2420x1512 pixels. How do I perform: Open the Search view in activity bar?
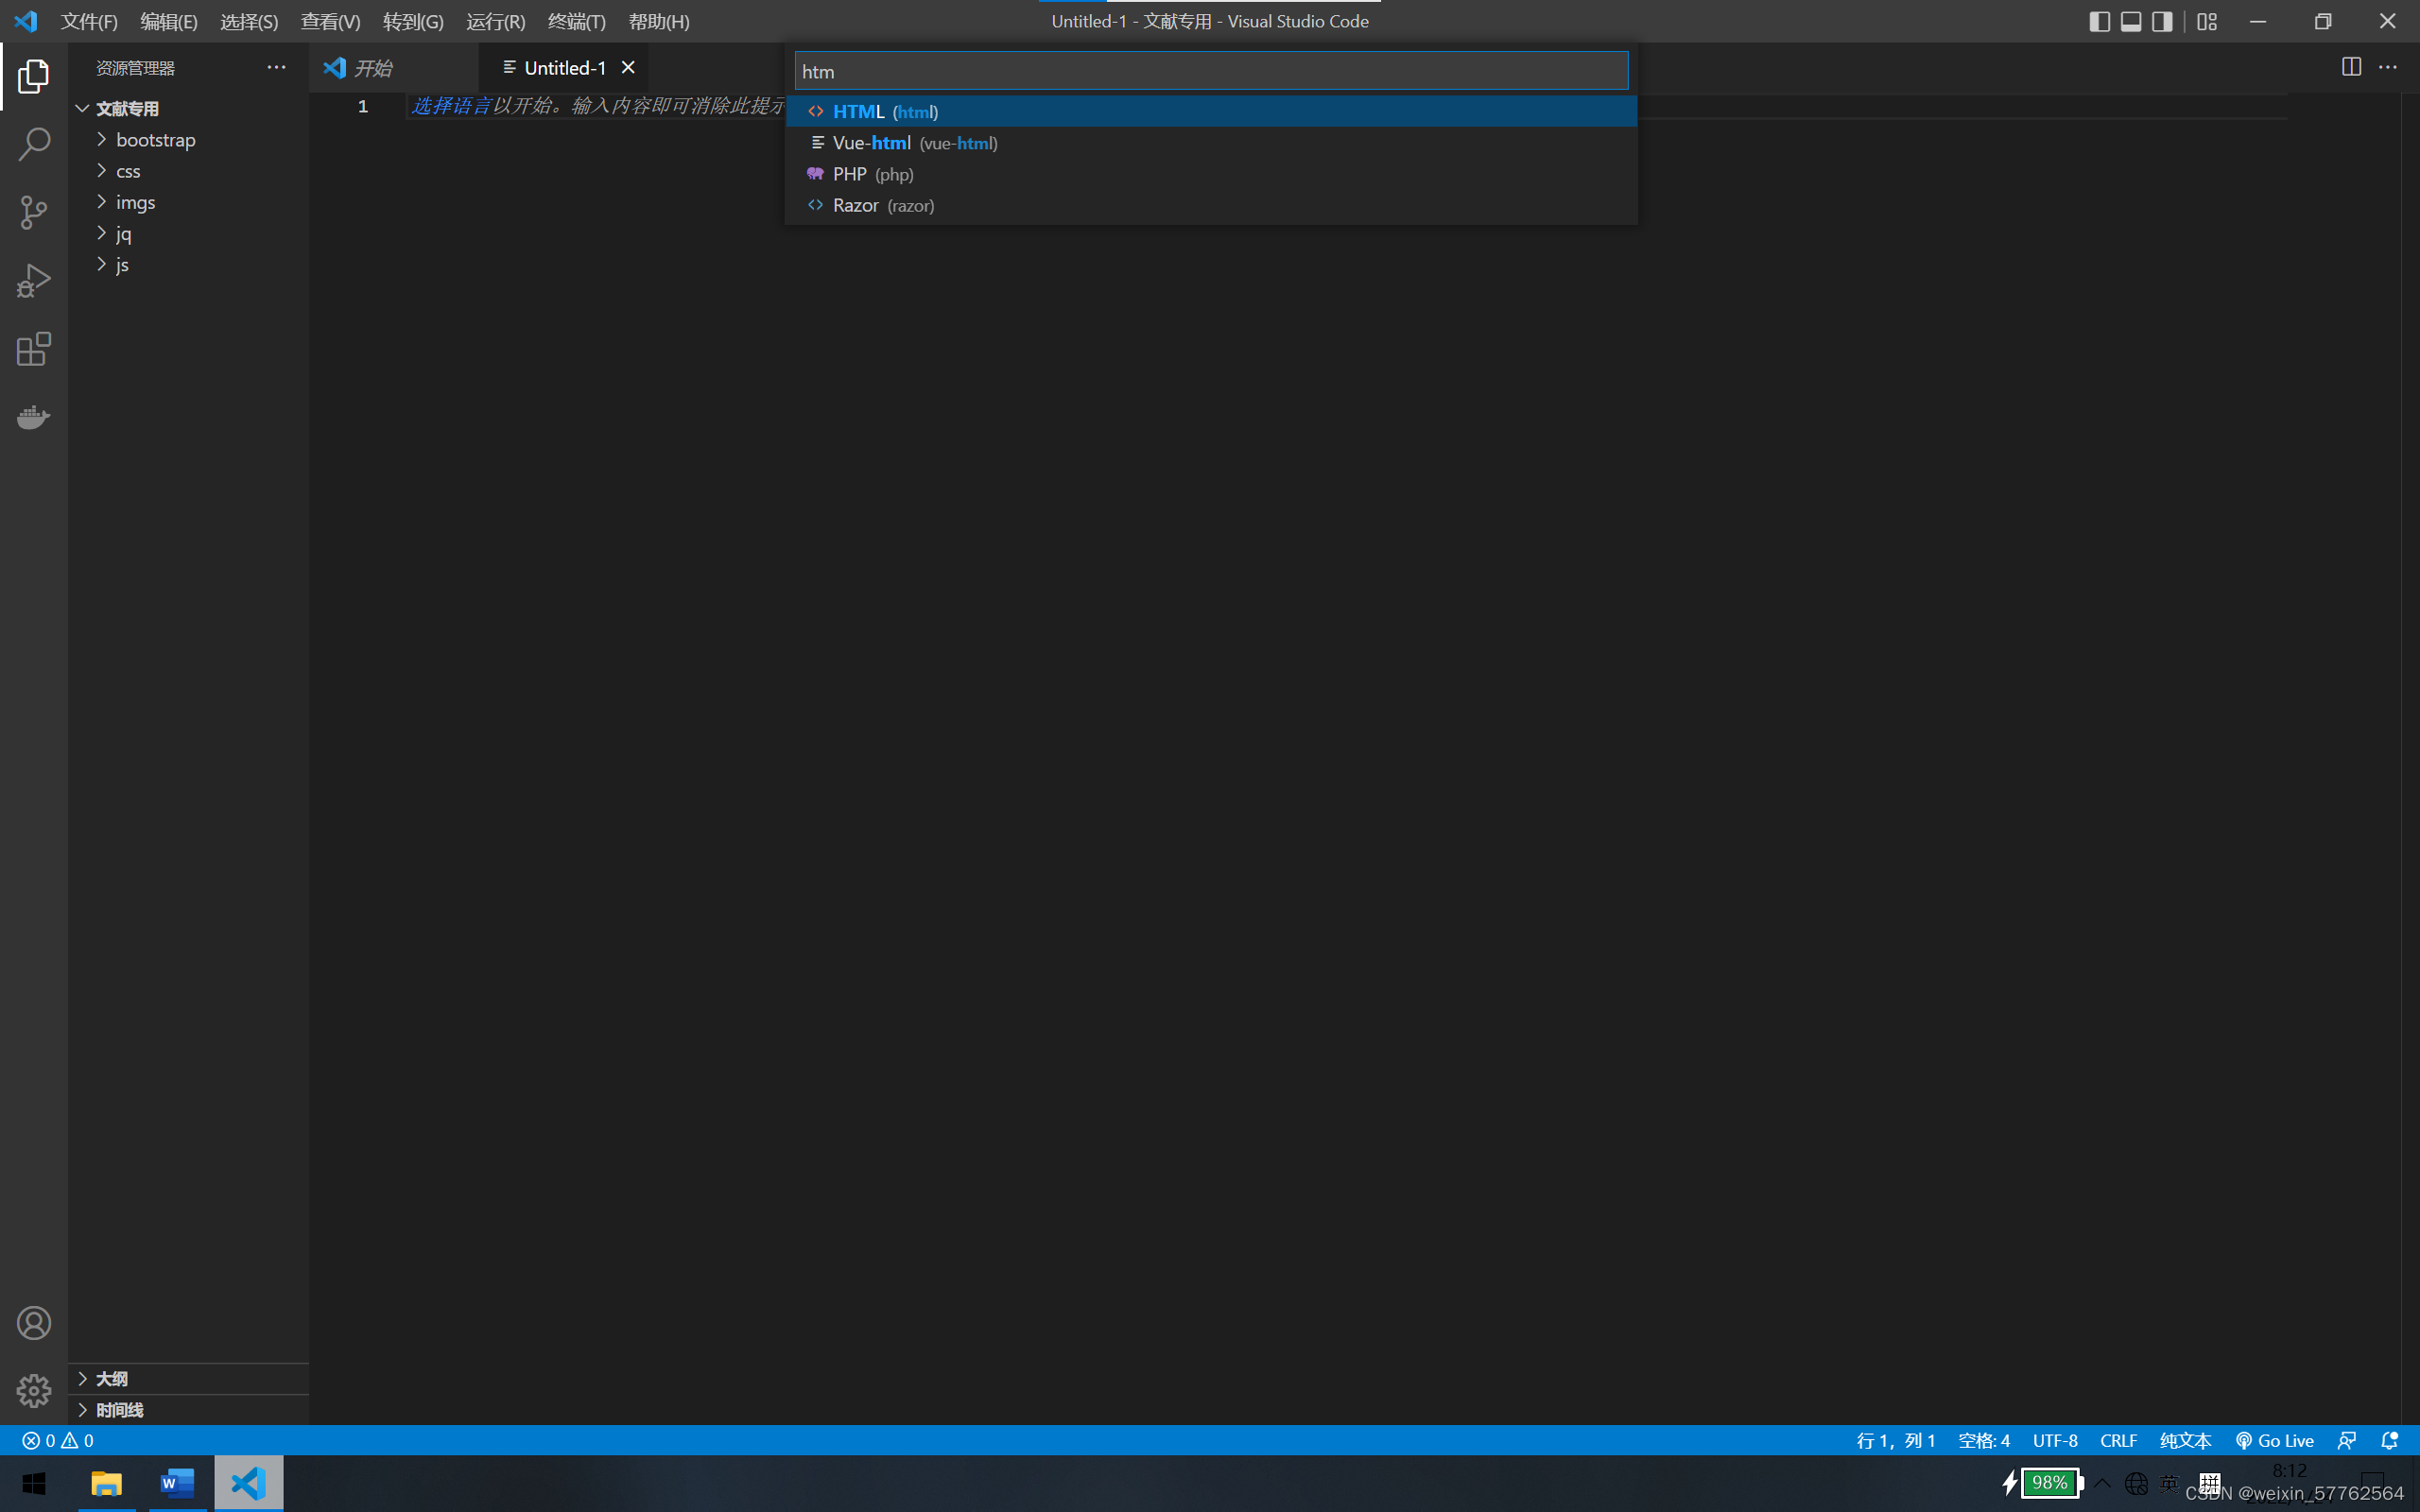pyautogui.click(x=34, y=144)
